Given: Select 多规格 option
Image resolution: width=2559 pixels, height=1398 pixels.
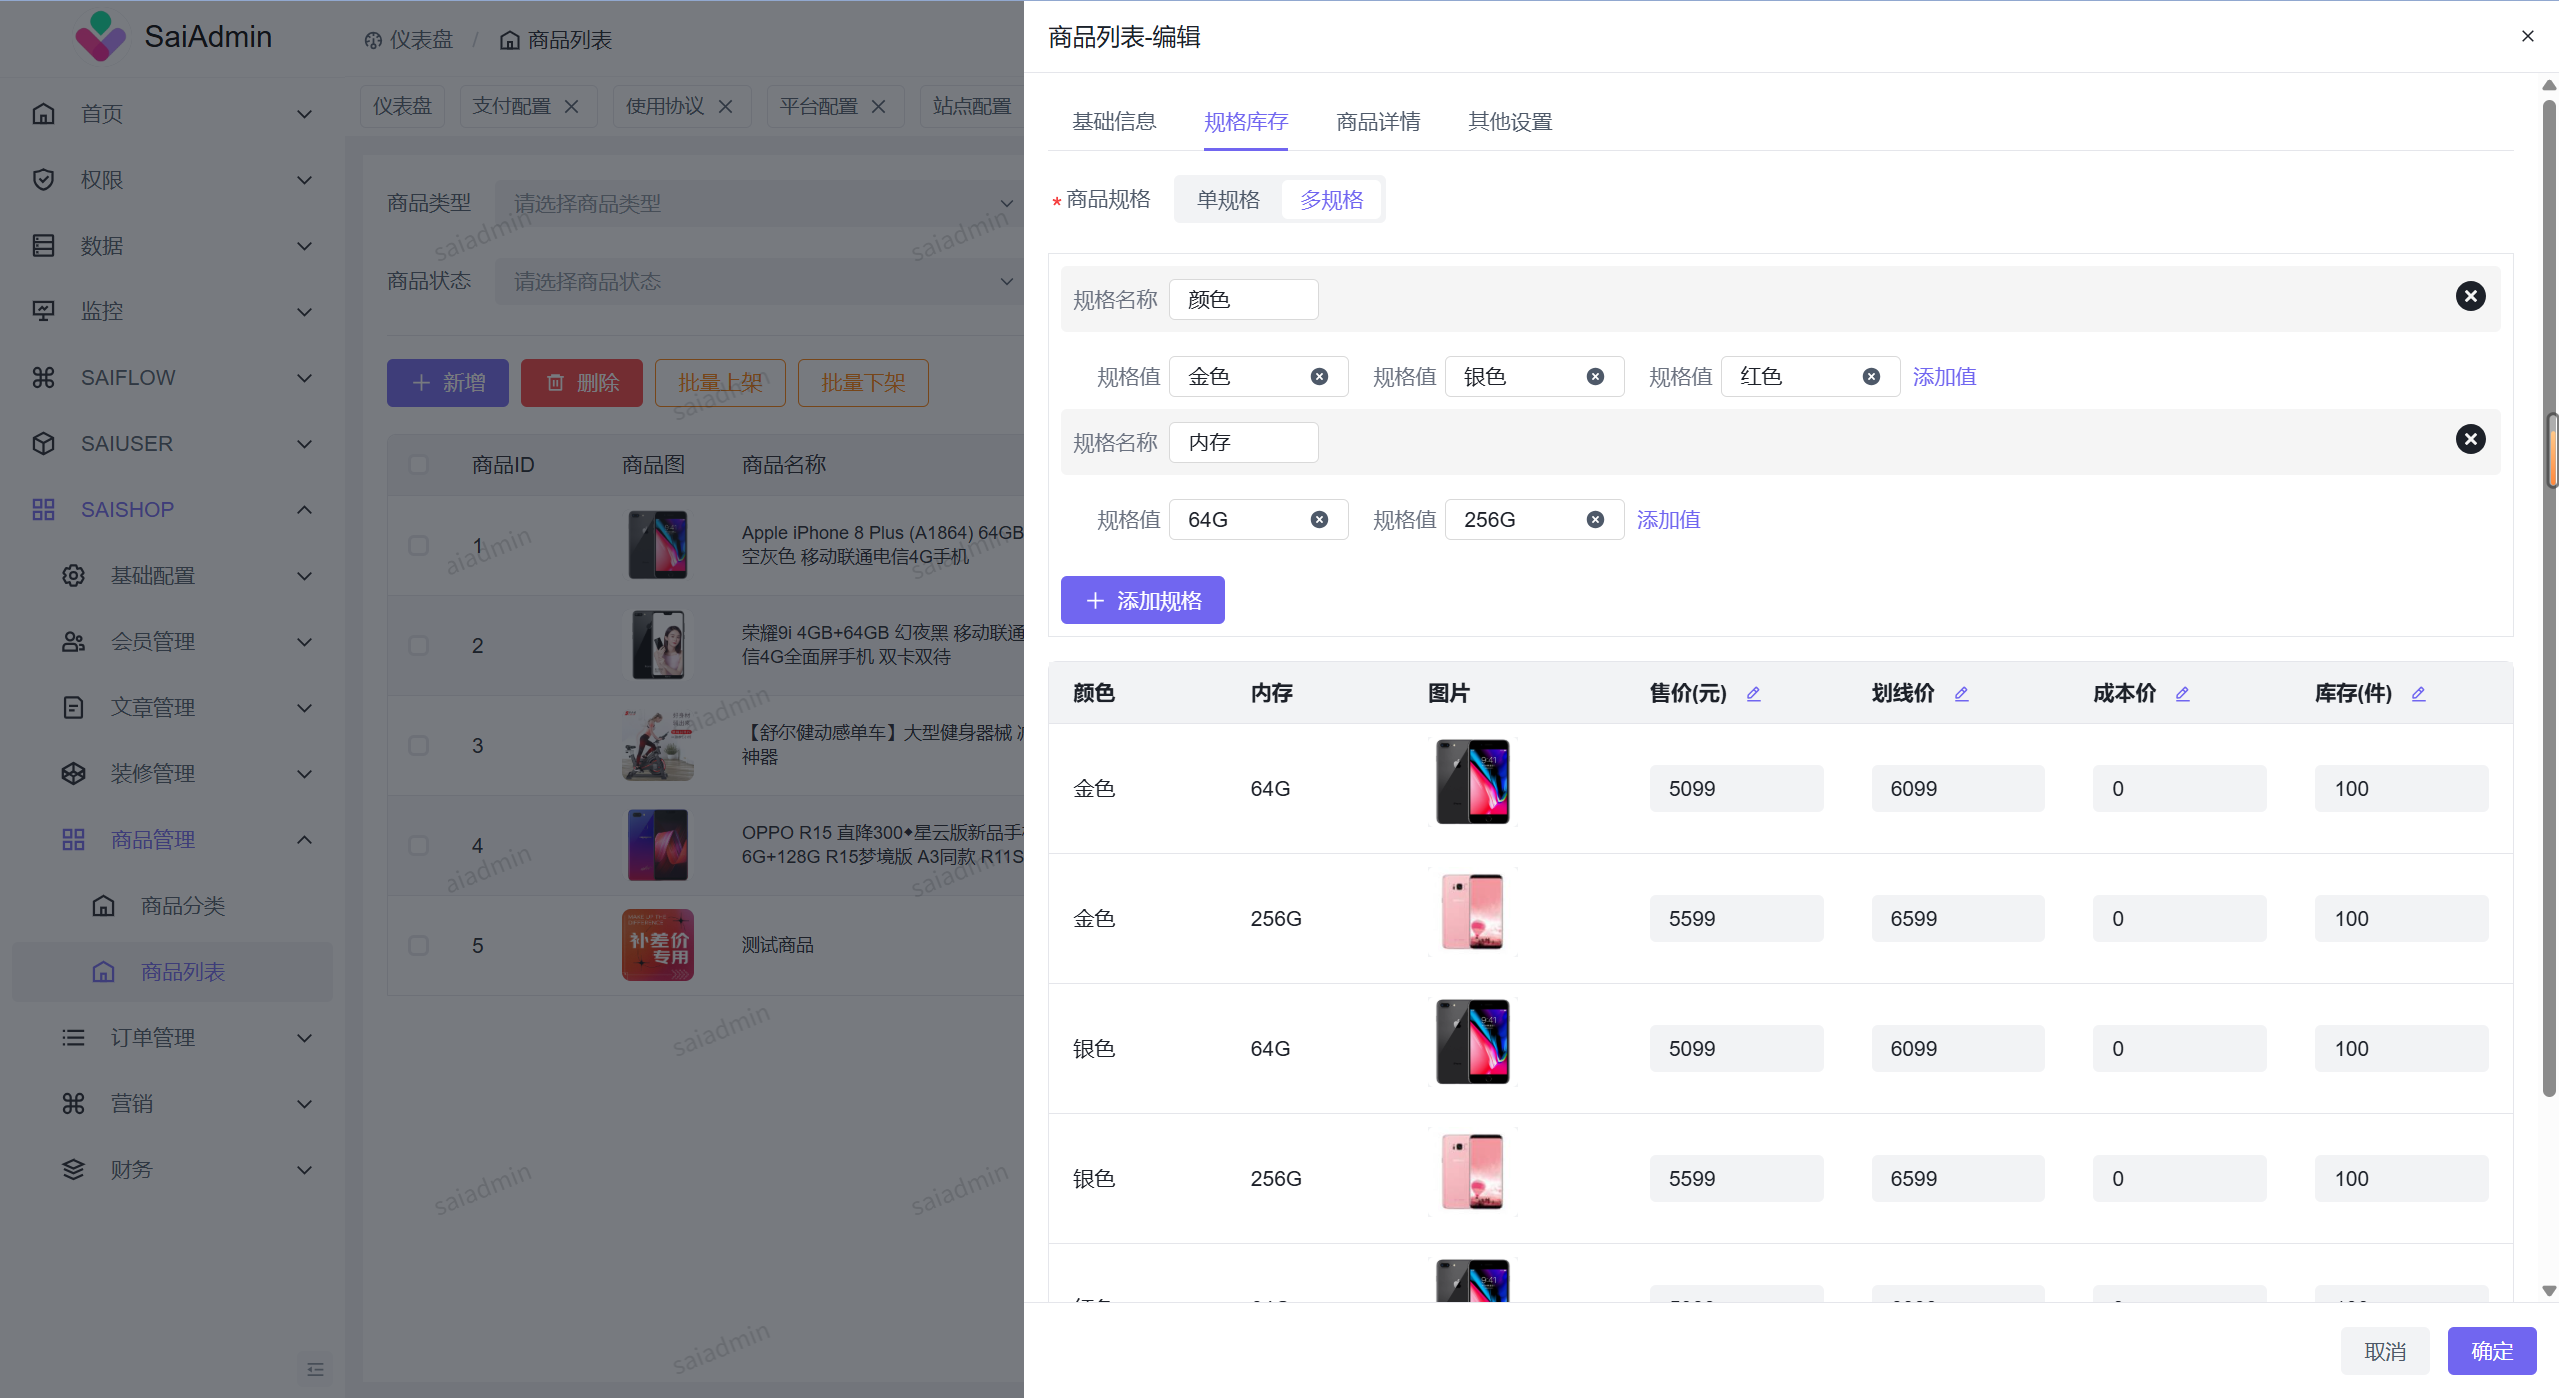Looking at the screenshot, I should [x=1331, y=200].
